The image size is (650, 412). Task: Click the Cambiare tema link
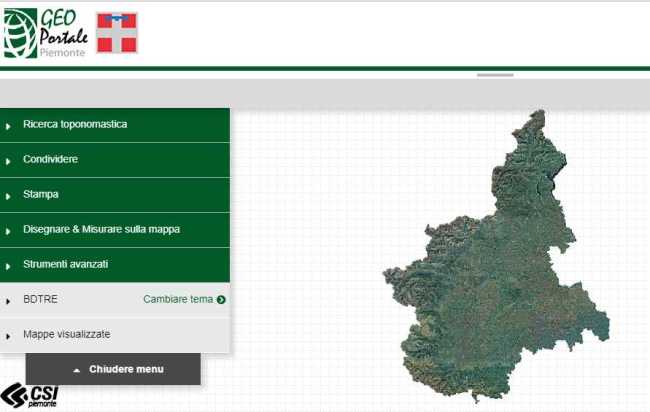[x=178, y=299]
